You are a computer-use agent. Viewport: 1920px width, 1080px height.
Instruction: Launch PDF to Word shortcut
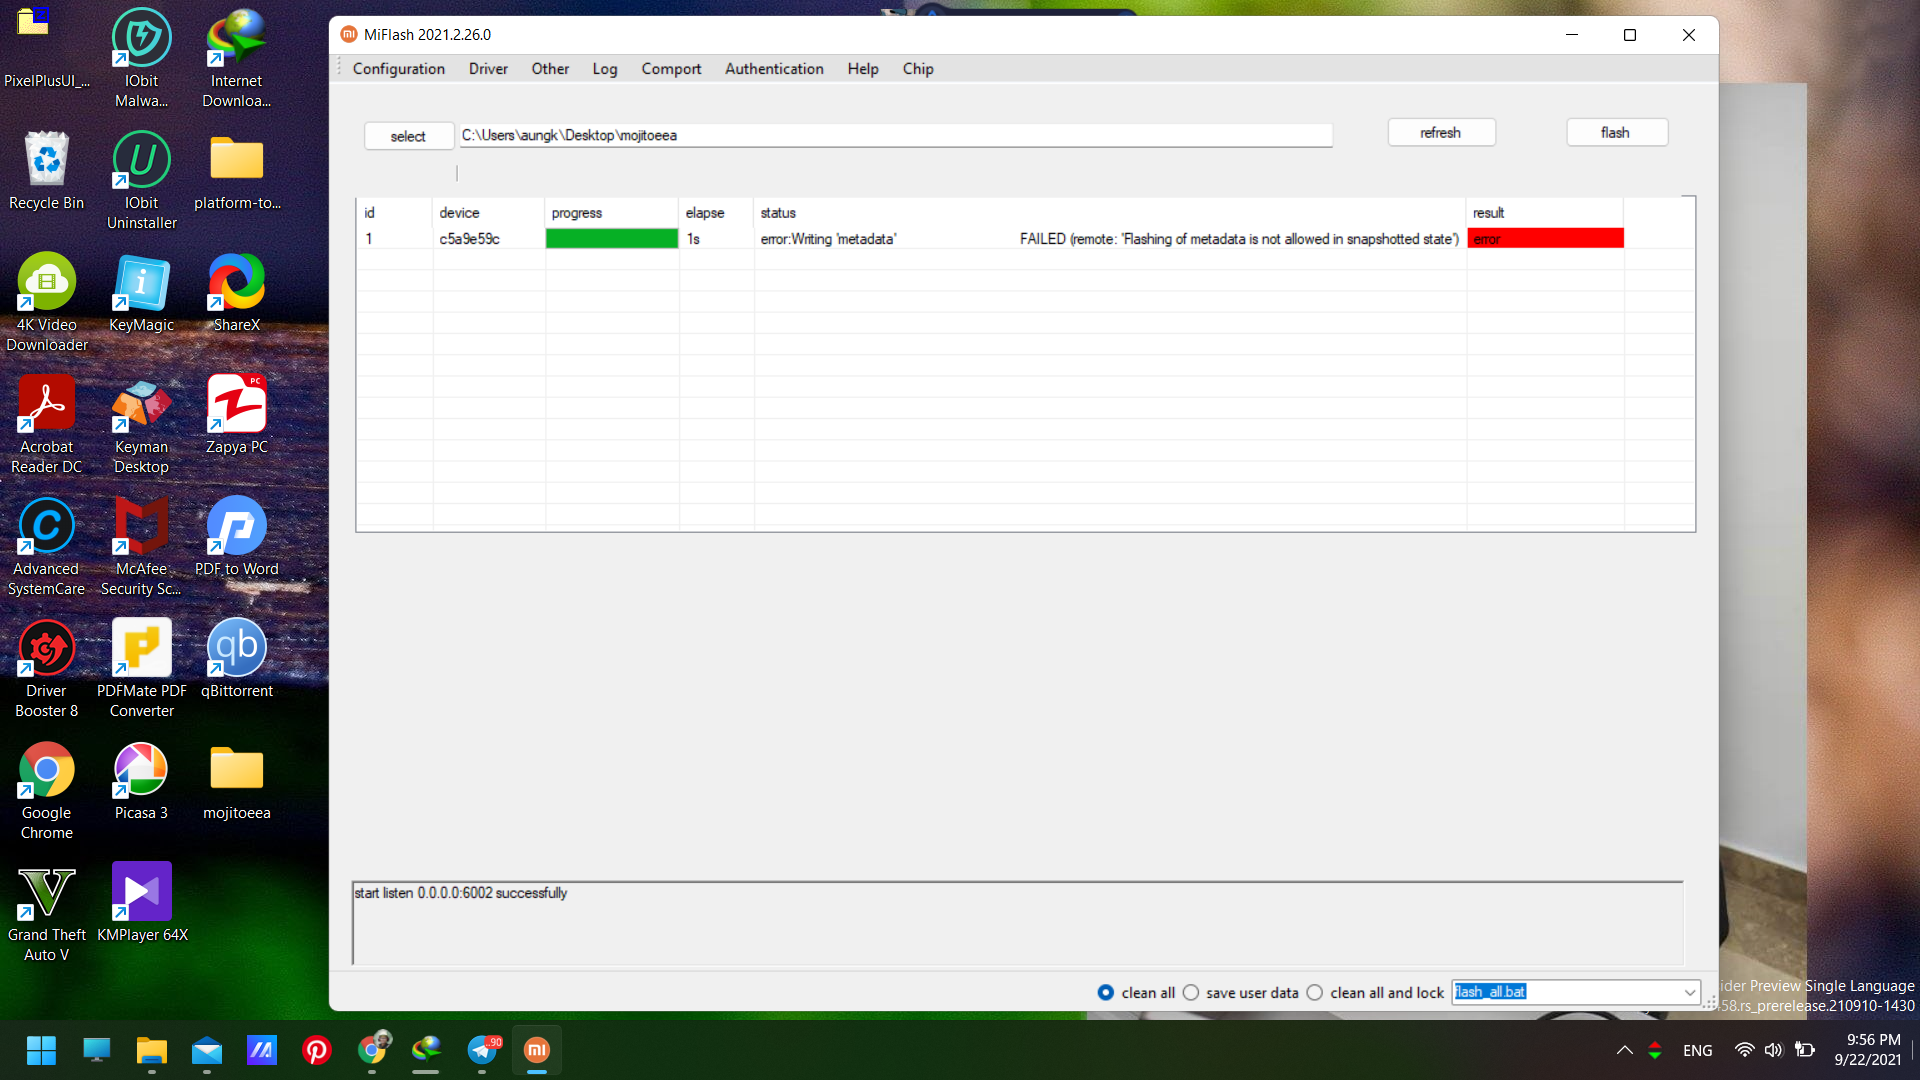click(237, 536)
